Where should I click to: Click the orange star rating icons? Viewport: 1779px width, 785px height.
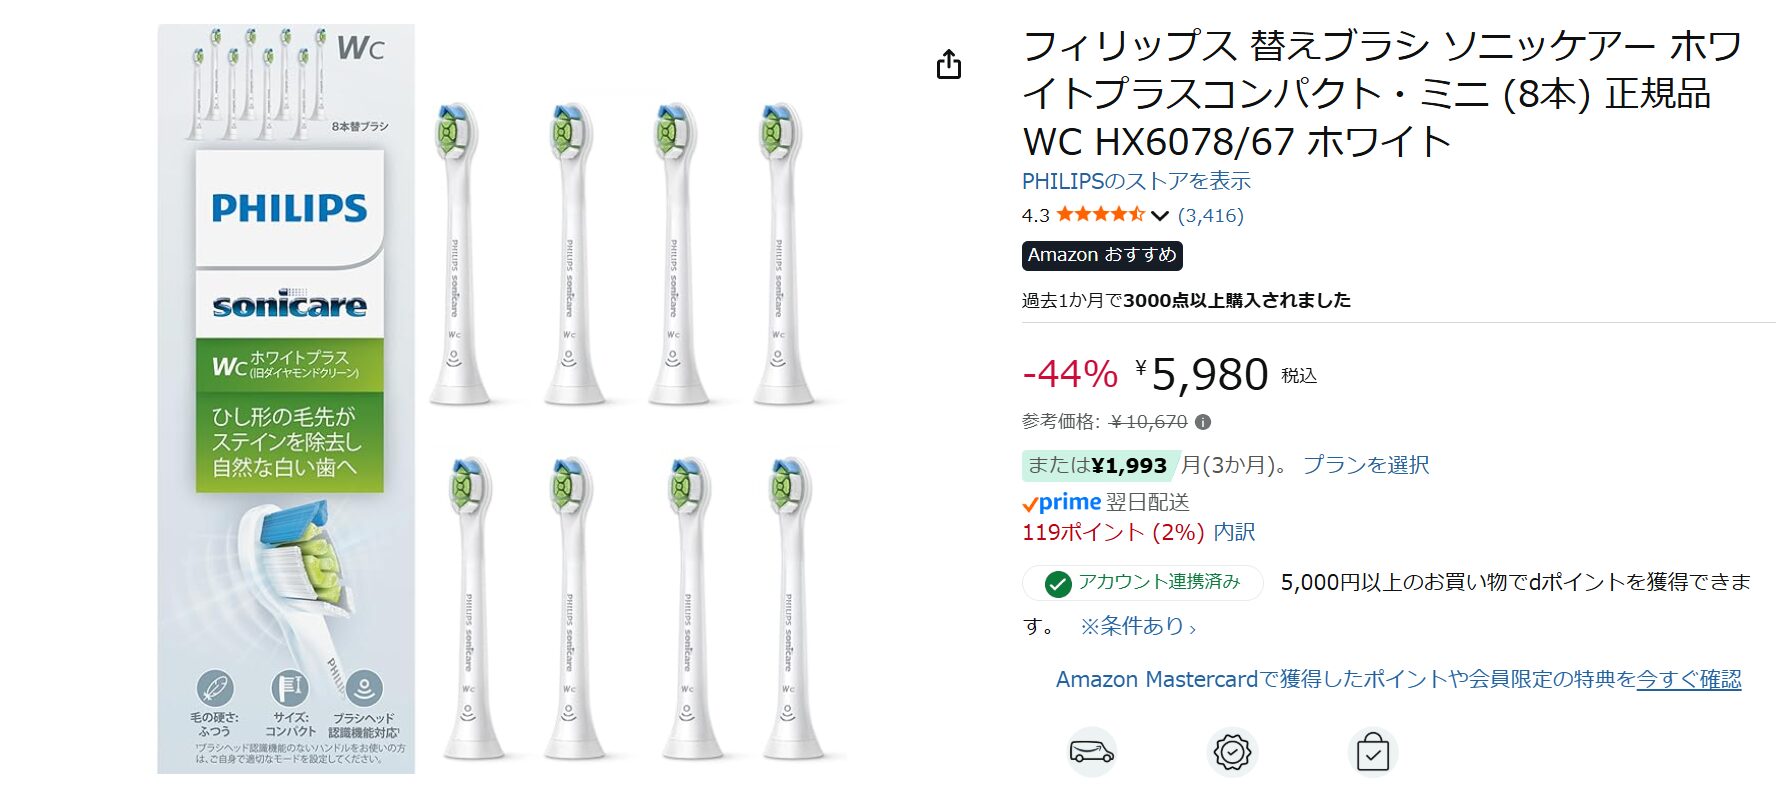tap(1100, 214)
